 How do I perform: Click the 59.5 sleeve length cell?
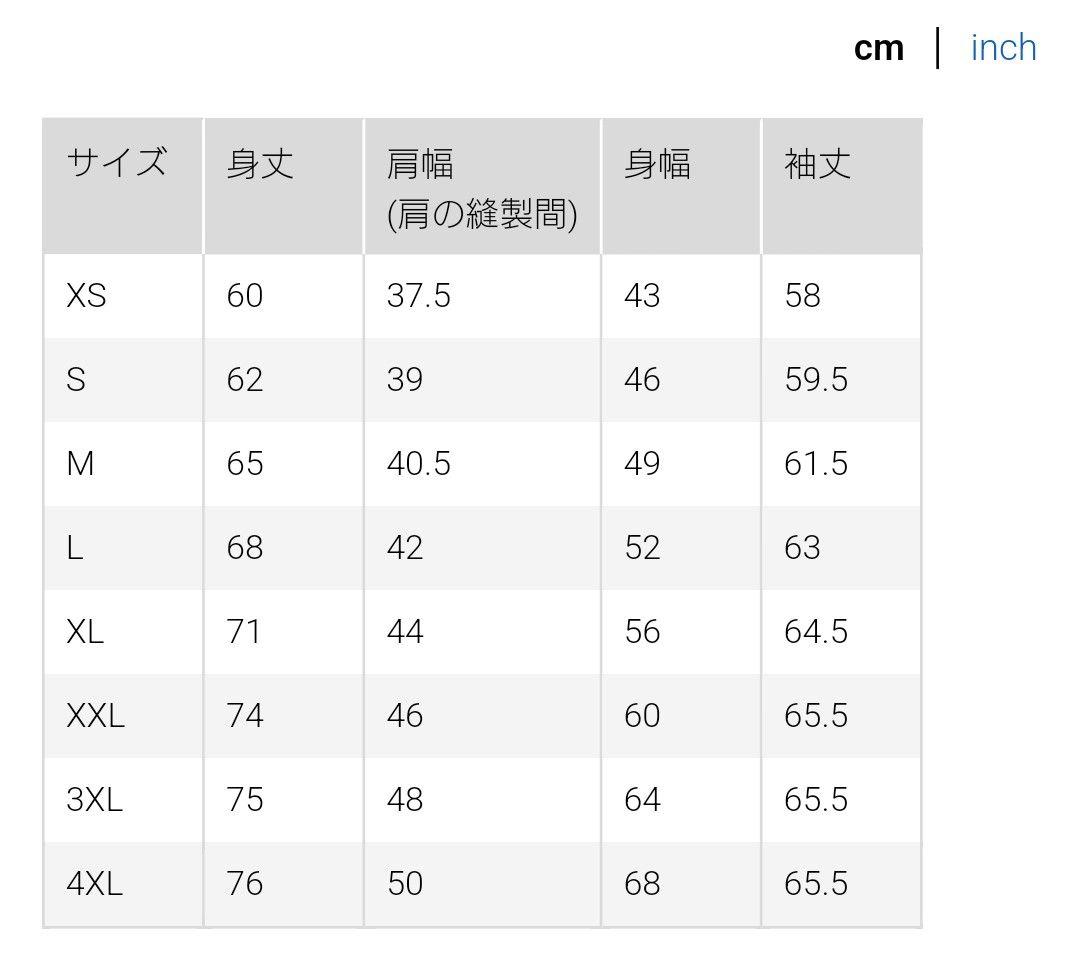pos(816,380)
